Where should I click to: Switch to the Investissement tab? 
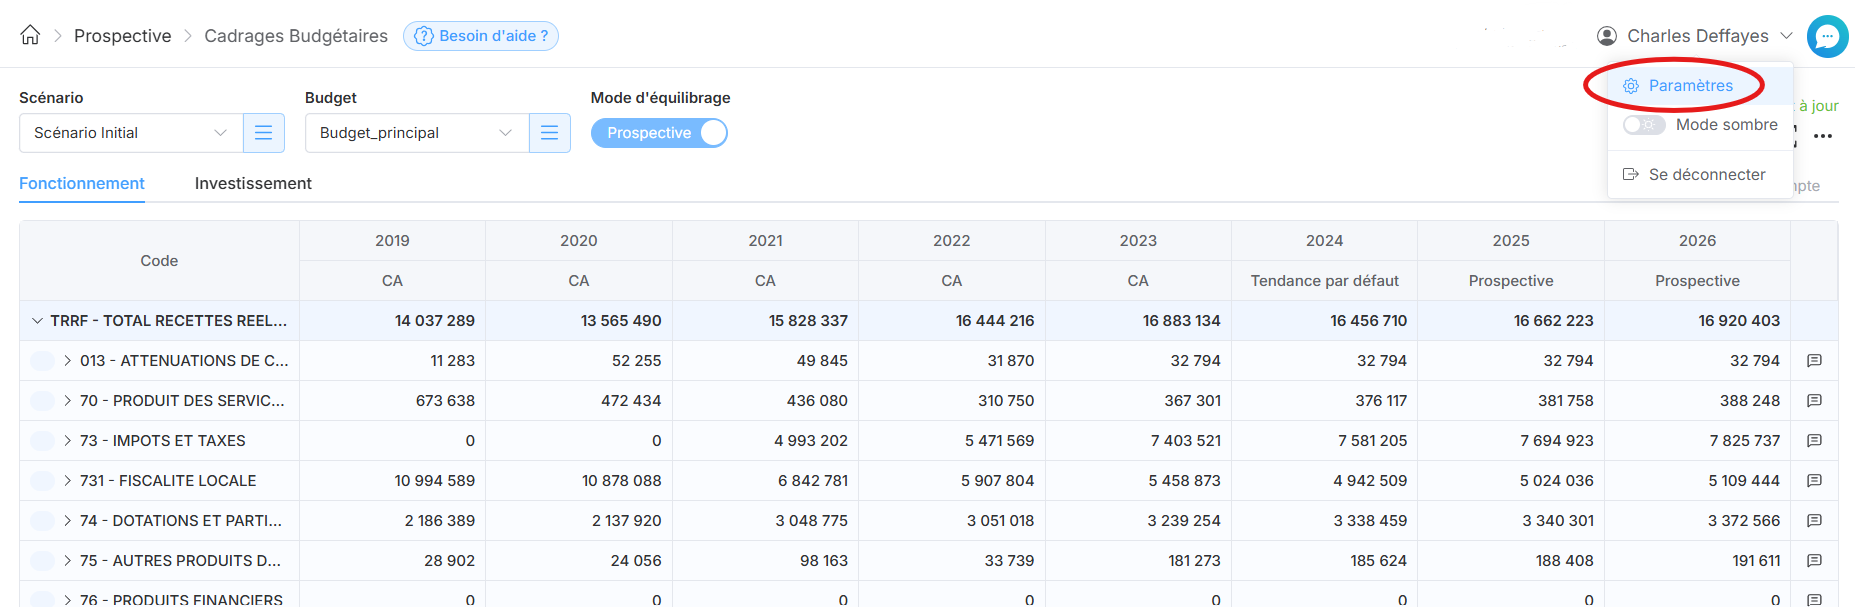253,184
